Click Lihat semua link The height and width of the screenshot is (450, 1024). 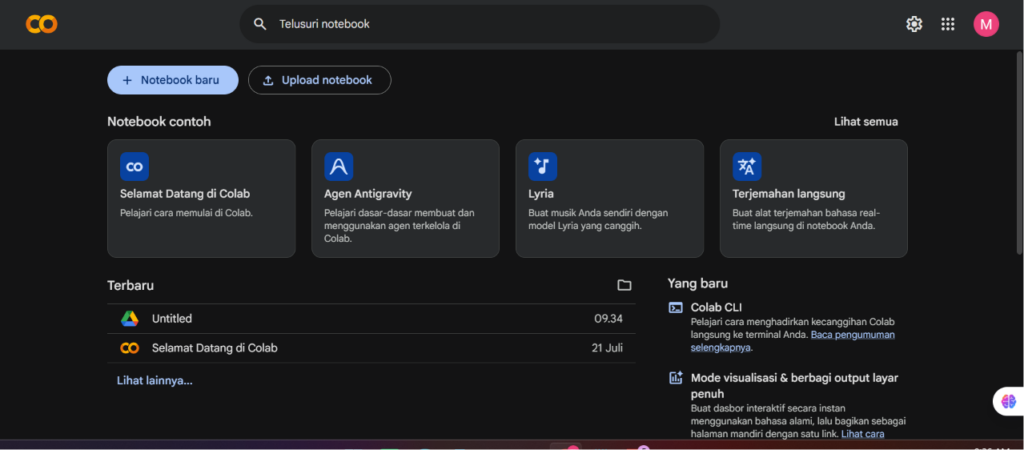(x=866, y=121)
